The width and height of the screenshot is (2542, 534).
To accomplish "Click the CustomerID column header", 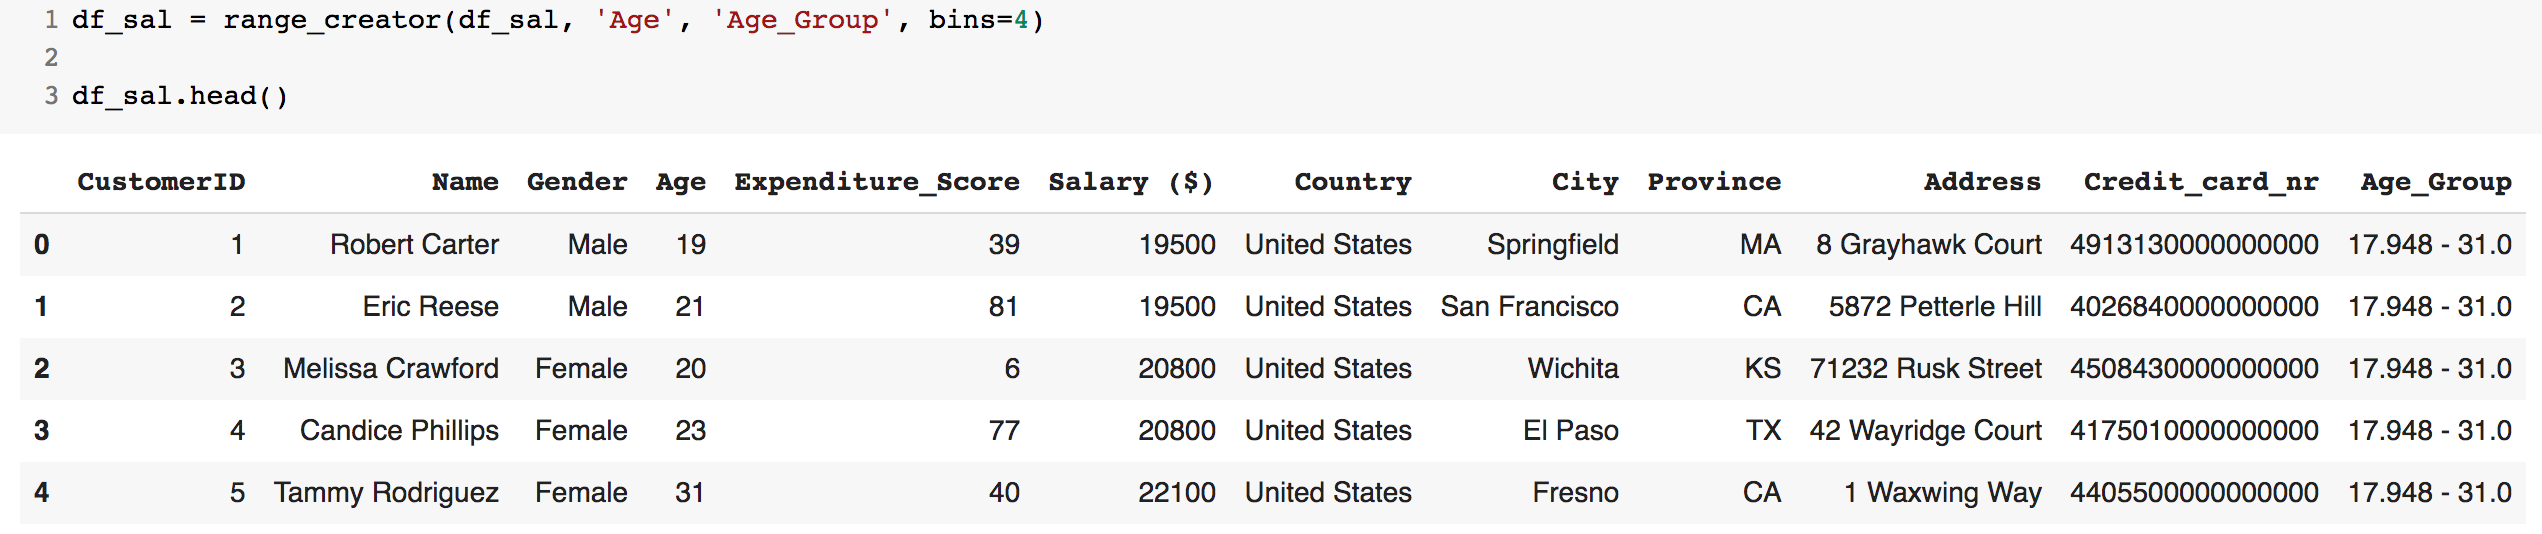I will pos(161,182).
